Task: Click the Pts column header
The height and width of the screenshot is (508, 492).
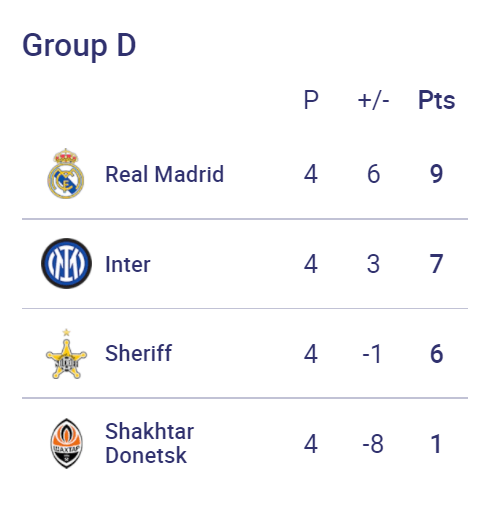Action: click(436, 100)
